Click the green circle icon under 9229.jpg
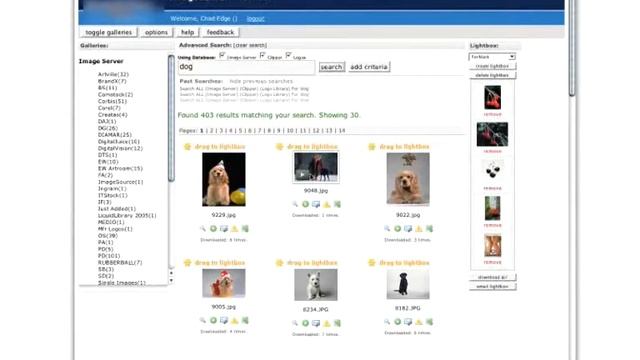Image resolution: width=640 pixels, height=360 pixels. 213,229
